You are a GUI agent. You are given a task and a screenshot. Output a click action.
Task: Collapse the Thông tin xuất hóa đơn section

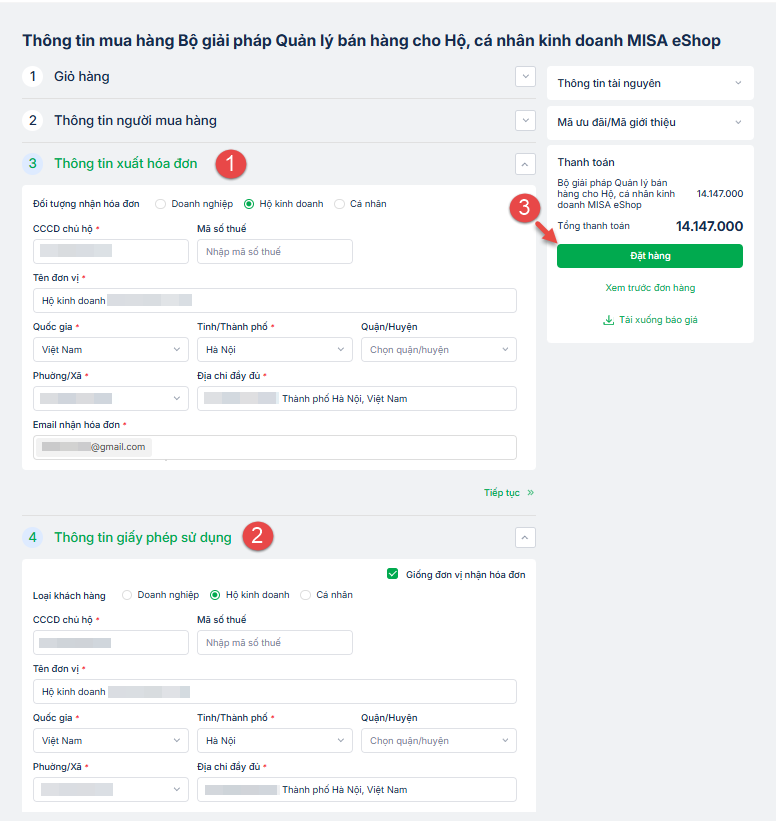526,164
